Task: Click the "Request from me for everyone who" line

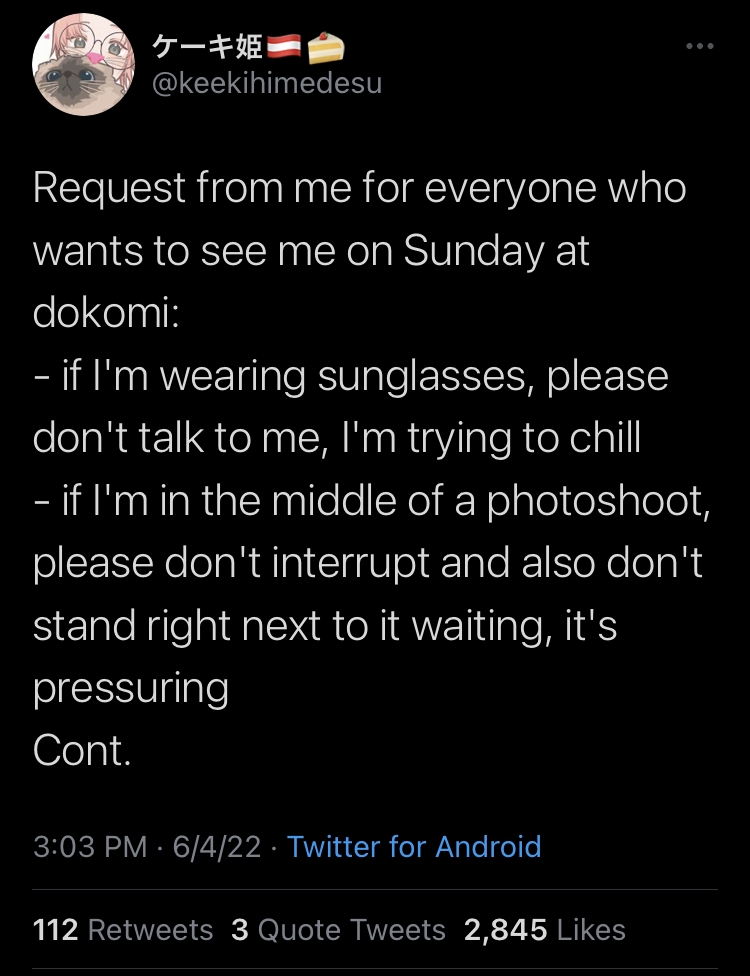Action: pos(360,189)
